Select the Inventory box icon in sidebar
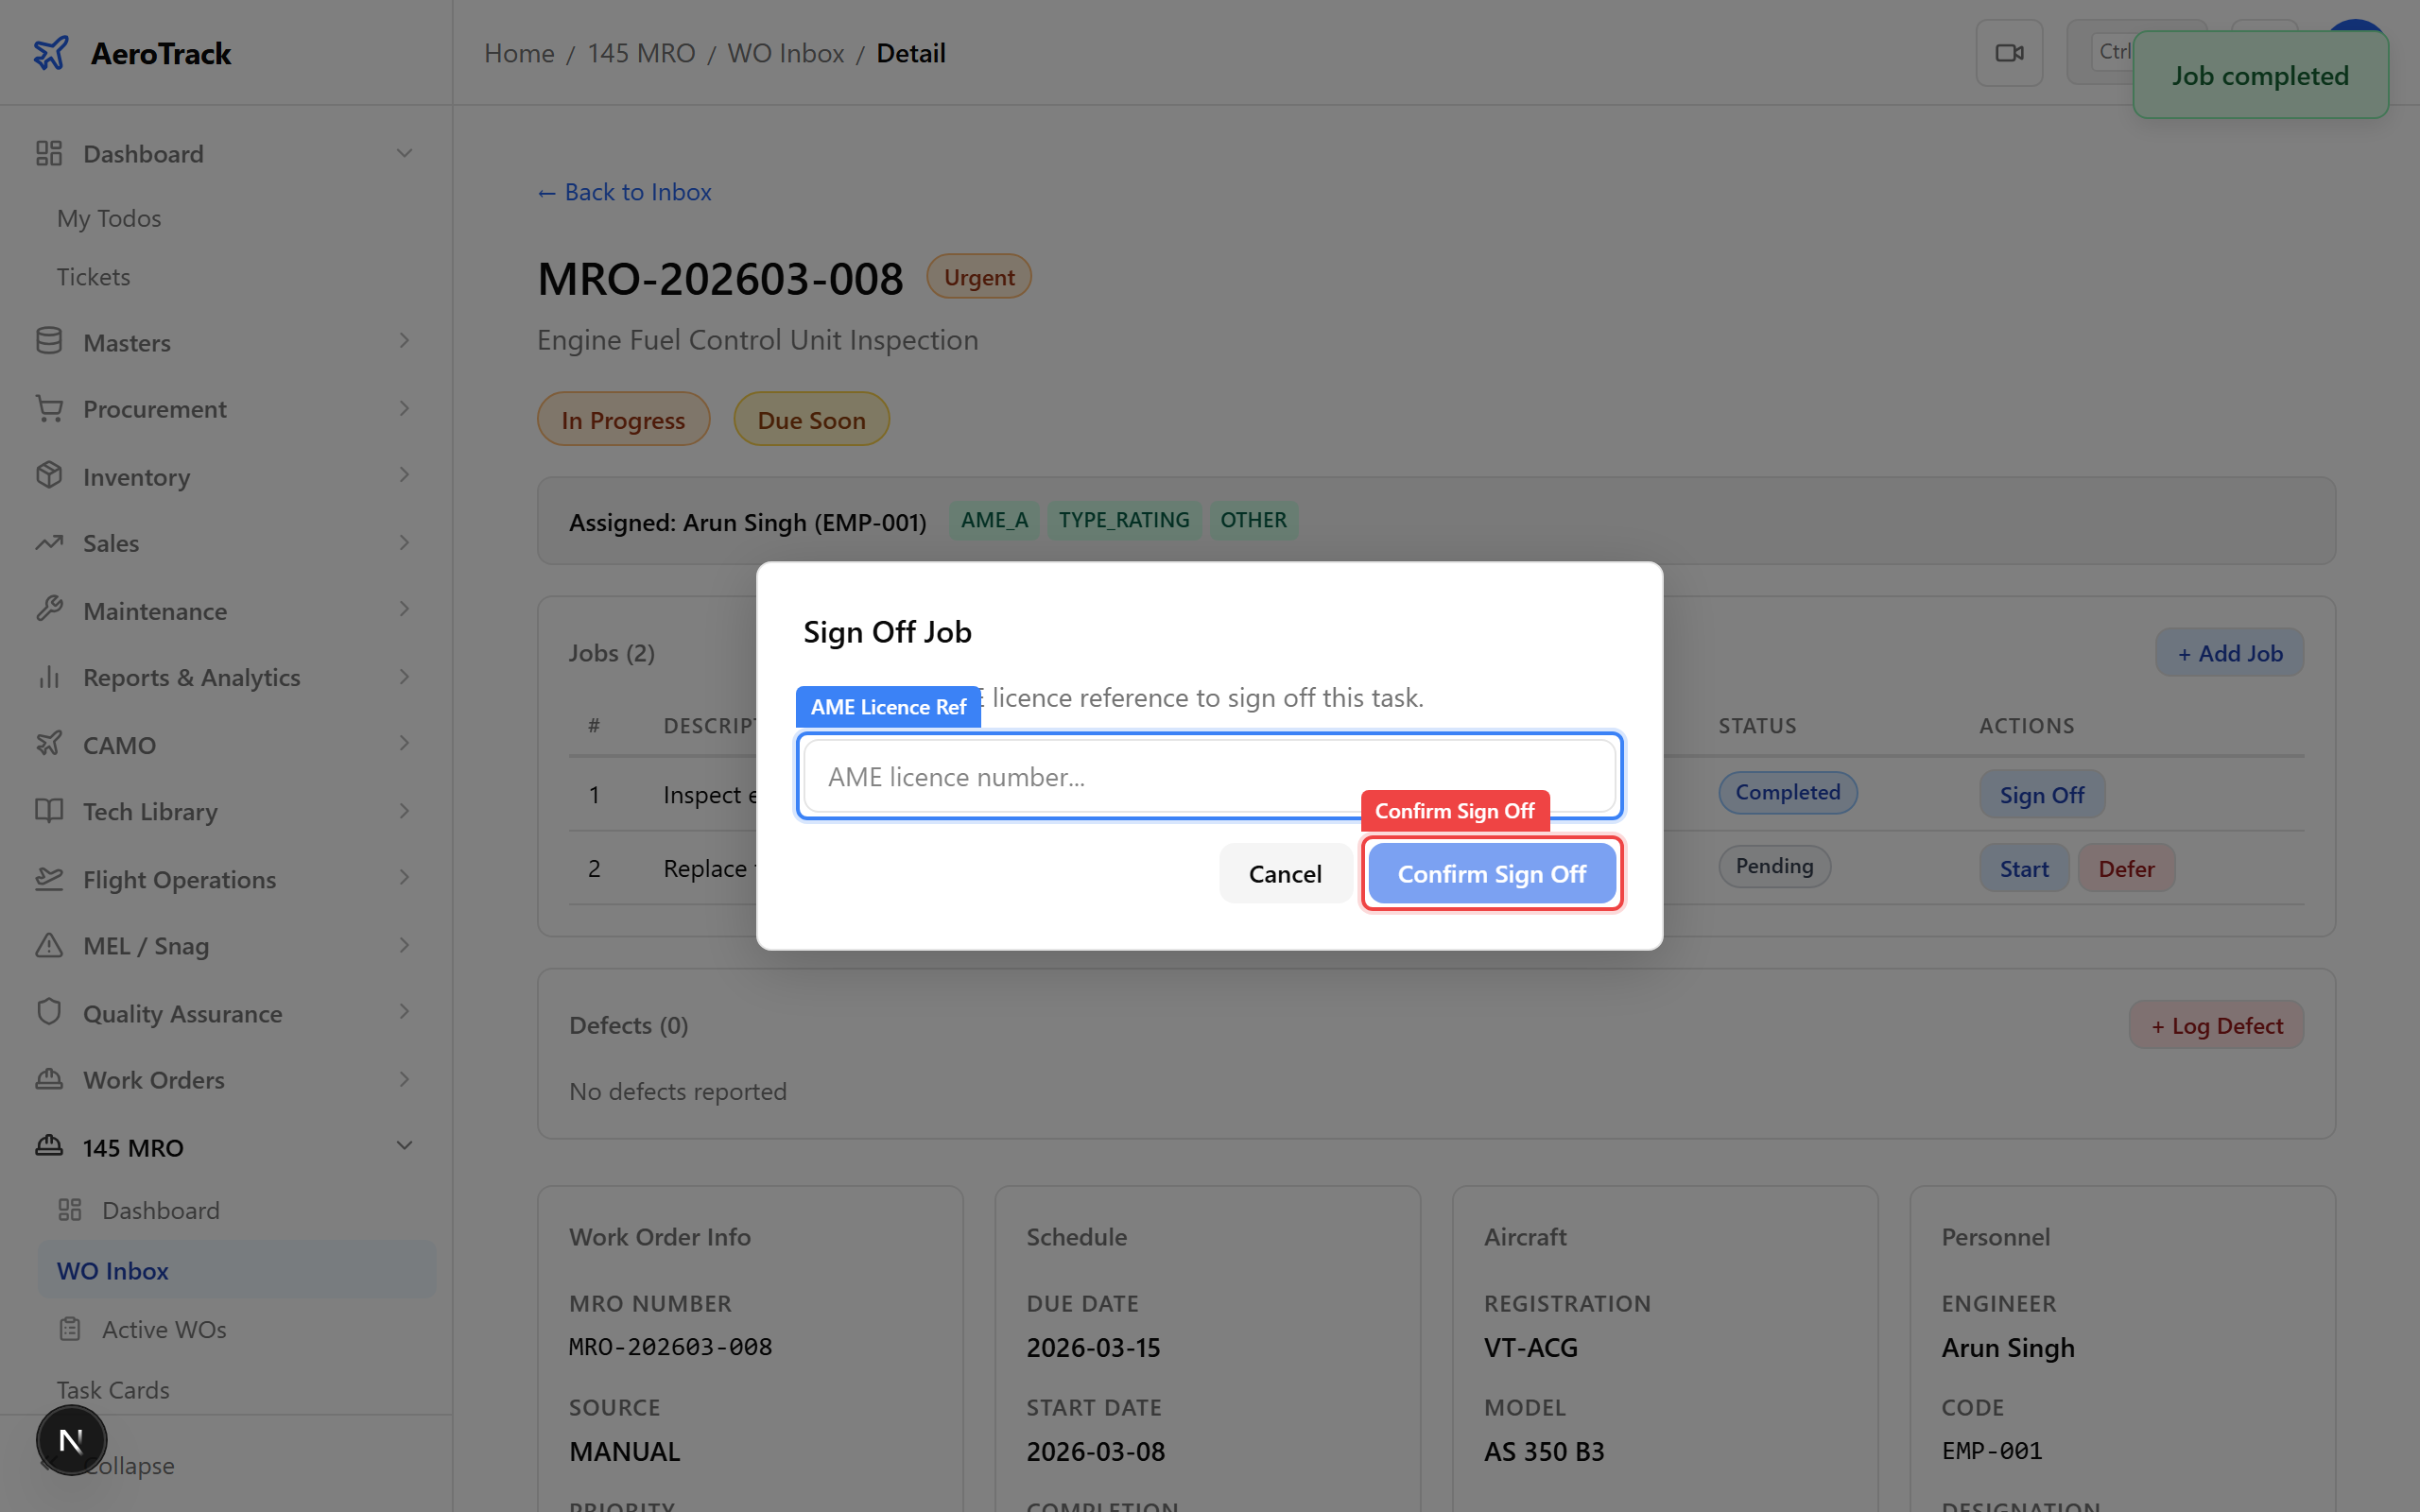This screenshot has height=1512, width=2420. click(x=49, y=476)
